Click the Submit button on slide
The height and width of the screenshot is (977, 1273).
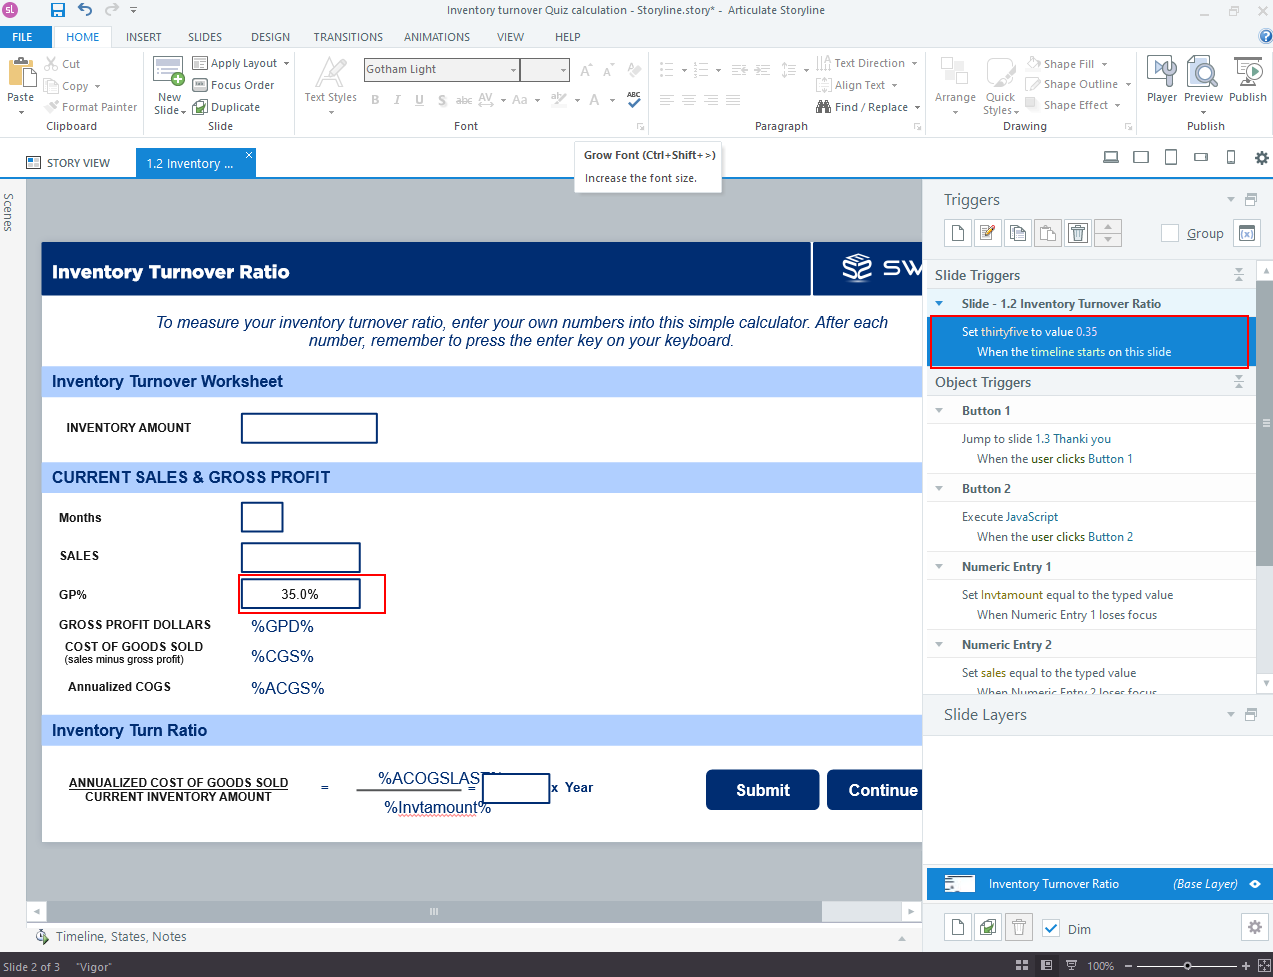[x=762, y=790]
